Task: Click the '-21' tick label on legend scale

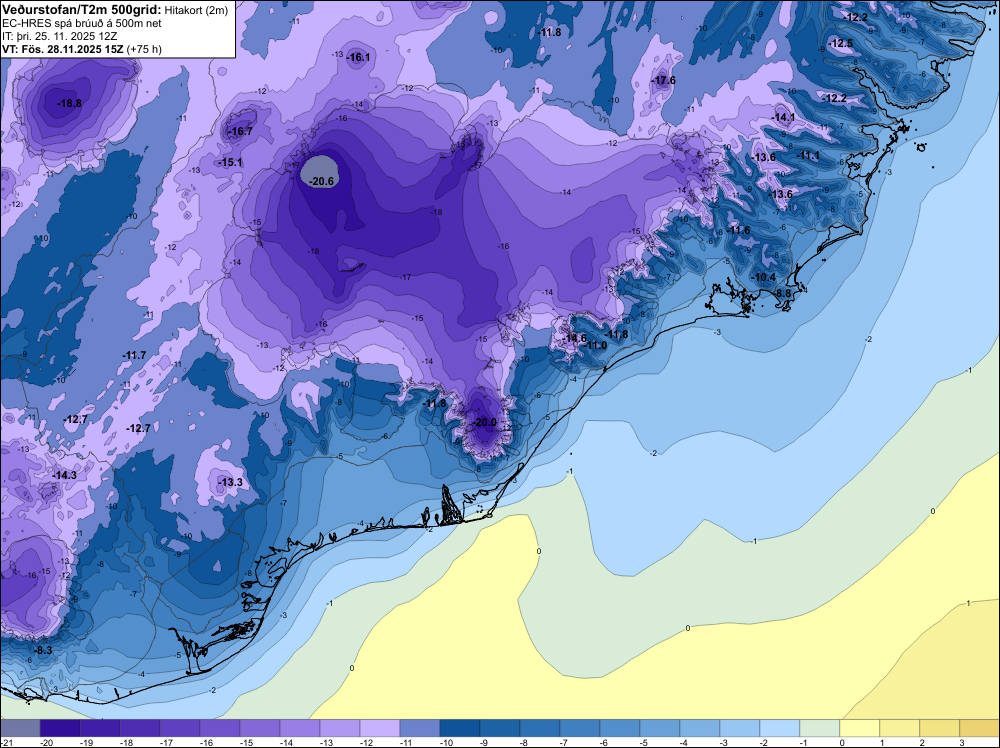Action: [6, 742]
